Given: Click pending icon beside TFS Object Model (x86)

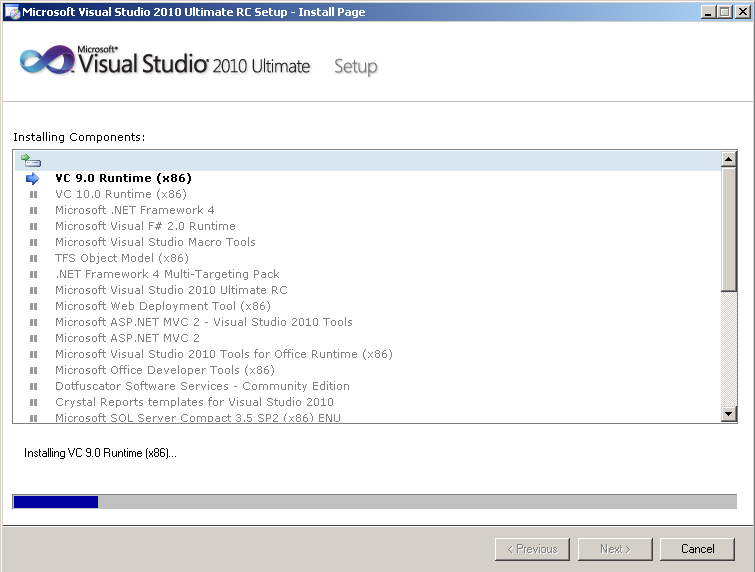Looking at the screenshot, I should click(x=33, y=259).
